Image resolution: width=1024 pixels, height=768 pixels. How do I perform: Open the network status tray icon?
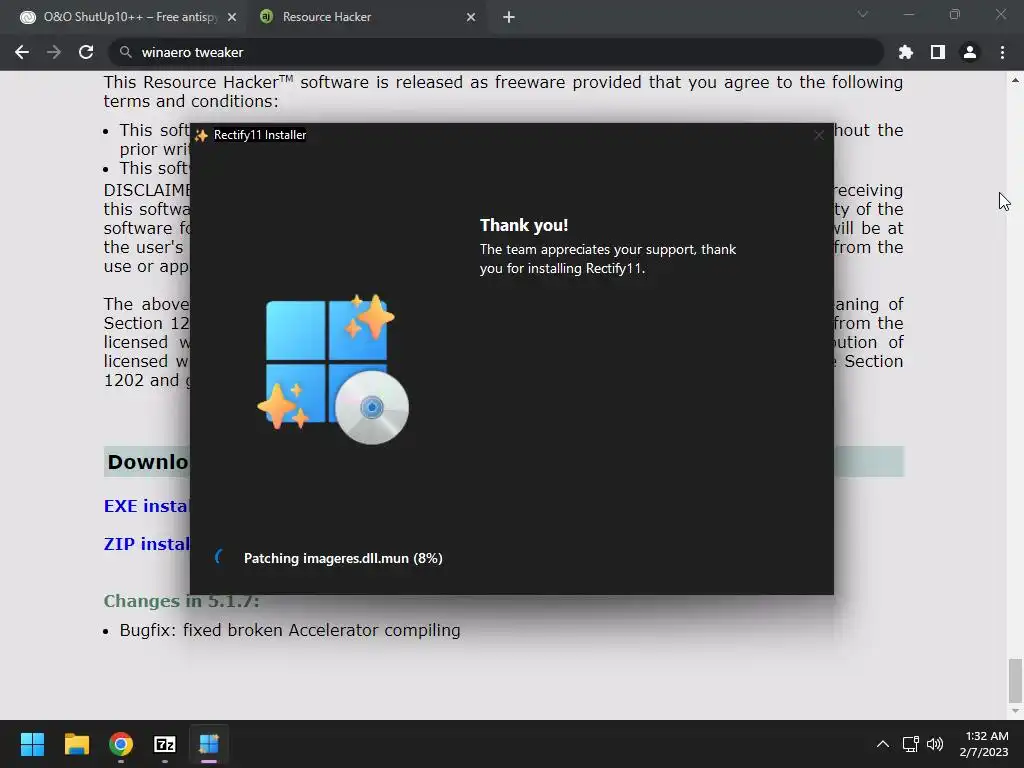coord(910,744)
